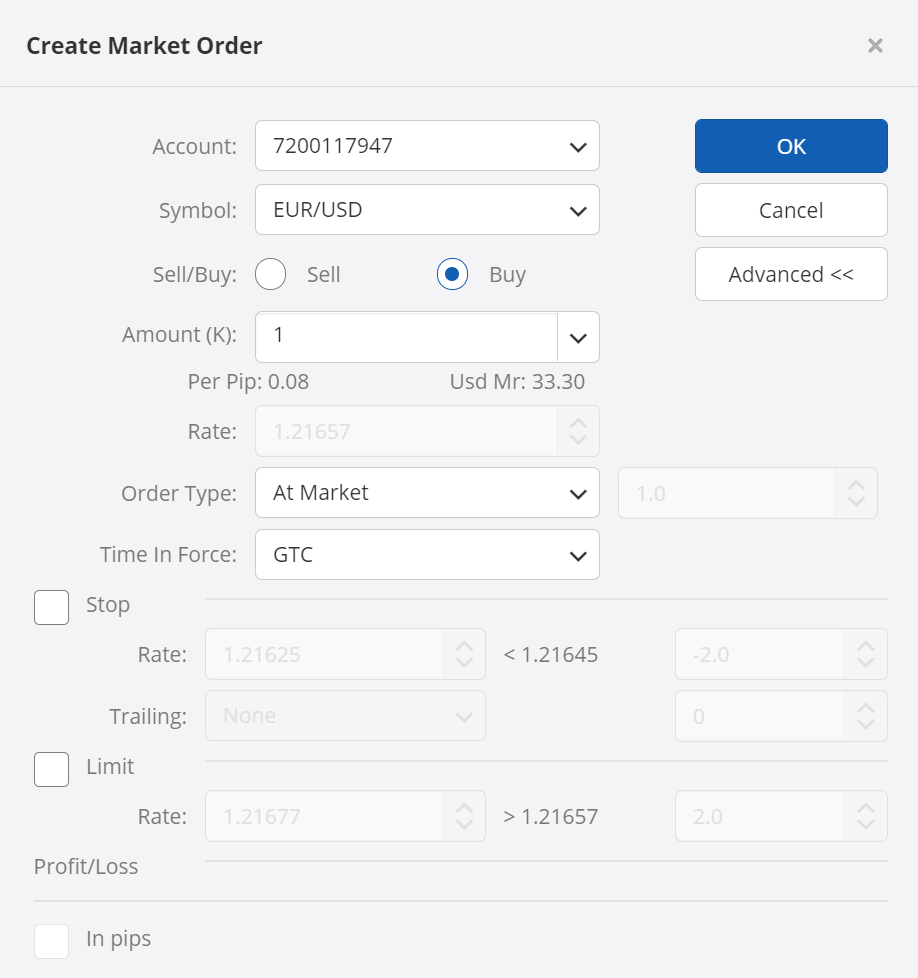This screenshot has height=978, width=918.
Task: Click the Cancel button
Action: 791,210
